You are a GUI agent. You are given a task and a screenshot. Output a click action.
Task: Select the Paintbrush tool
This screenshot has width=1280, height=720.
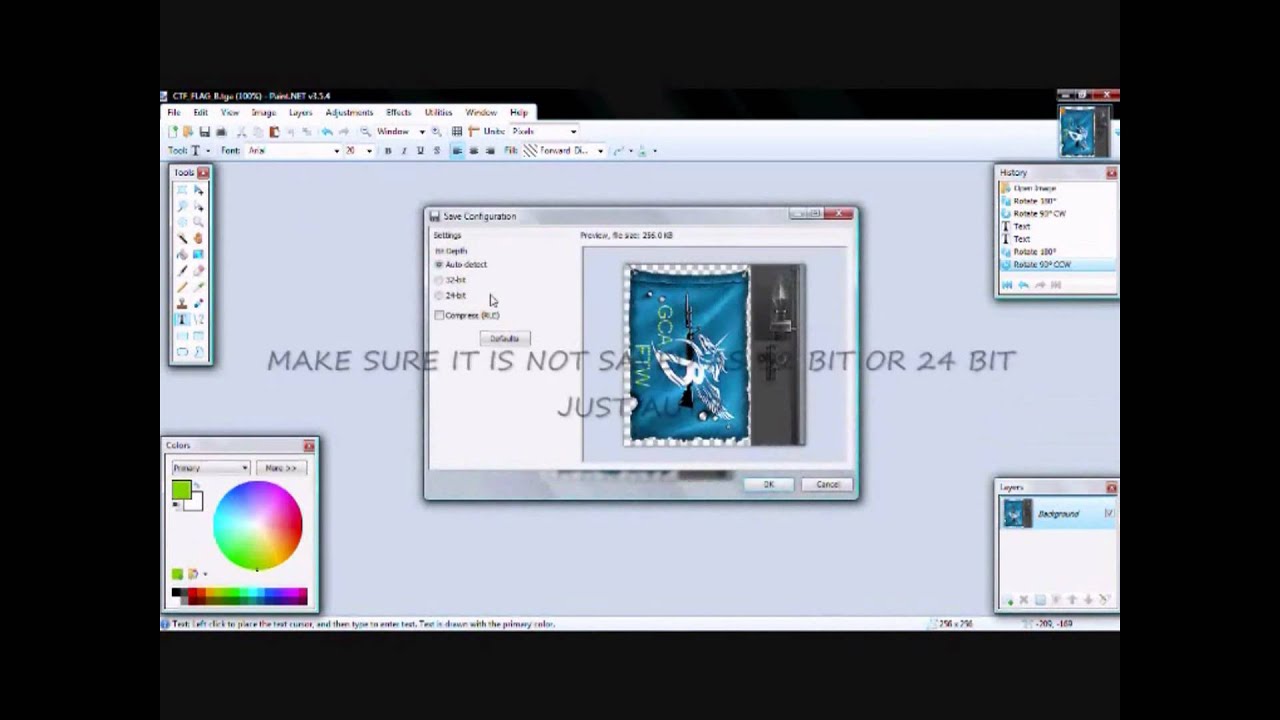click(x=182, y=271)
